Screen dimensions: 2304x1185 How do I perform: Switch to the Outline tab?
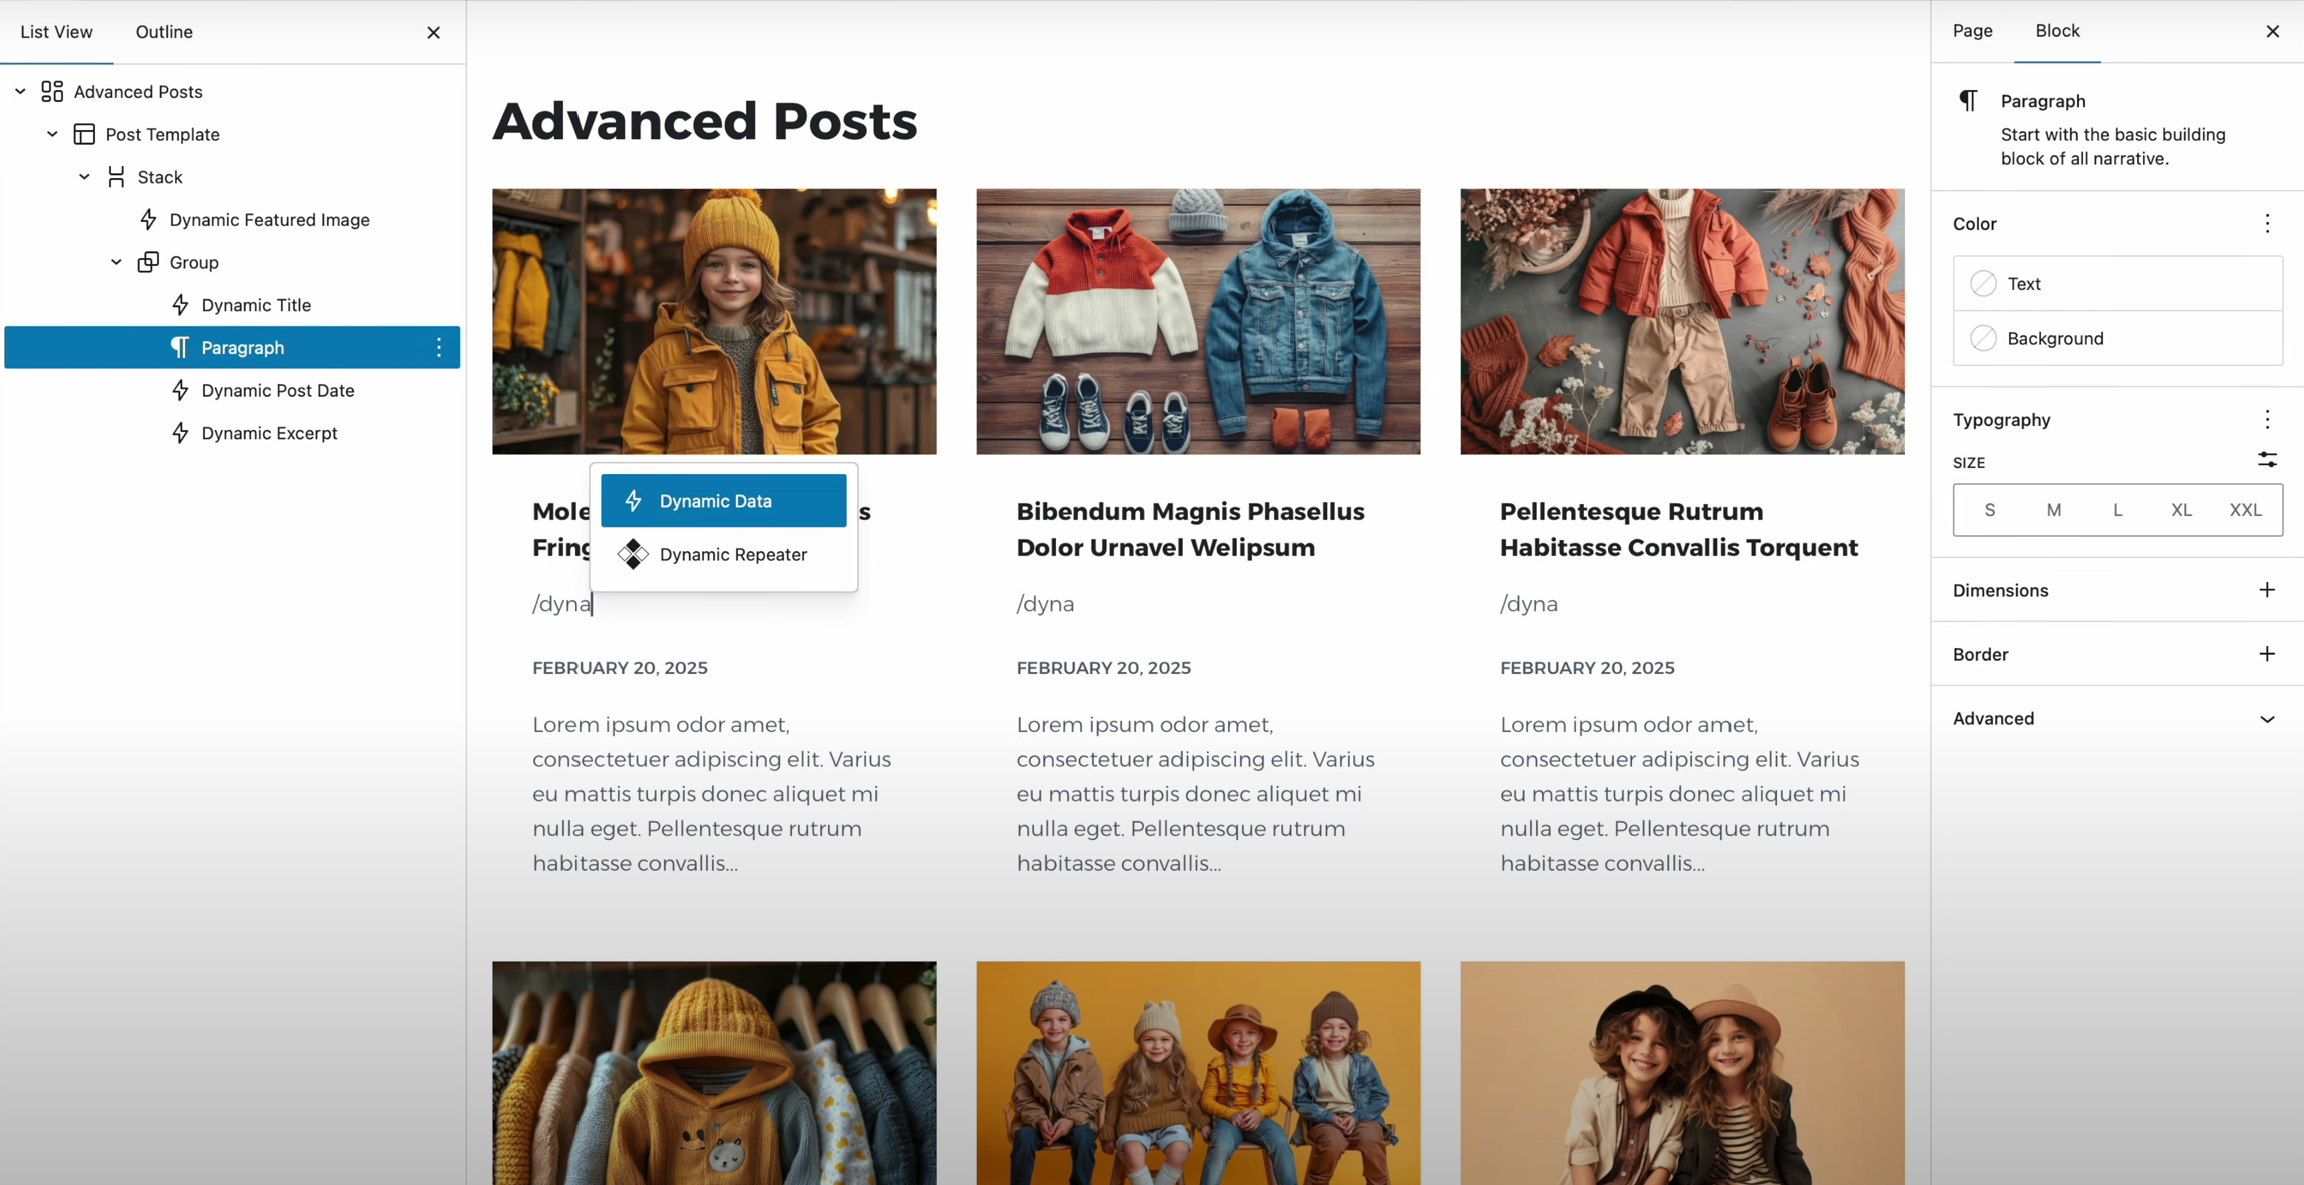pyautogui.click(x=164, y=32)
